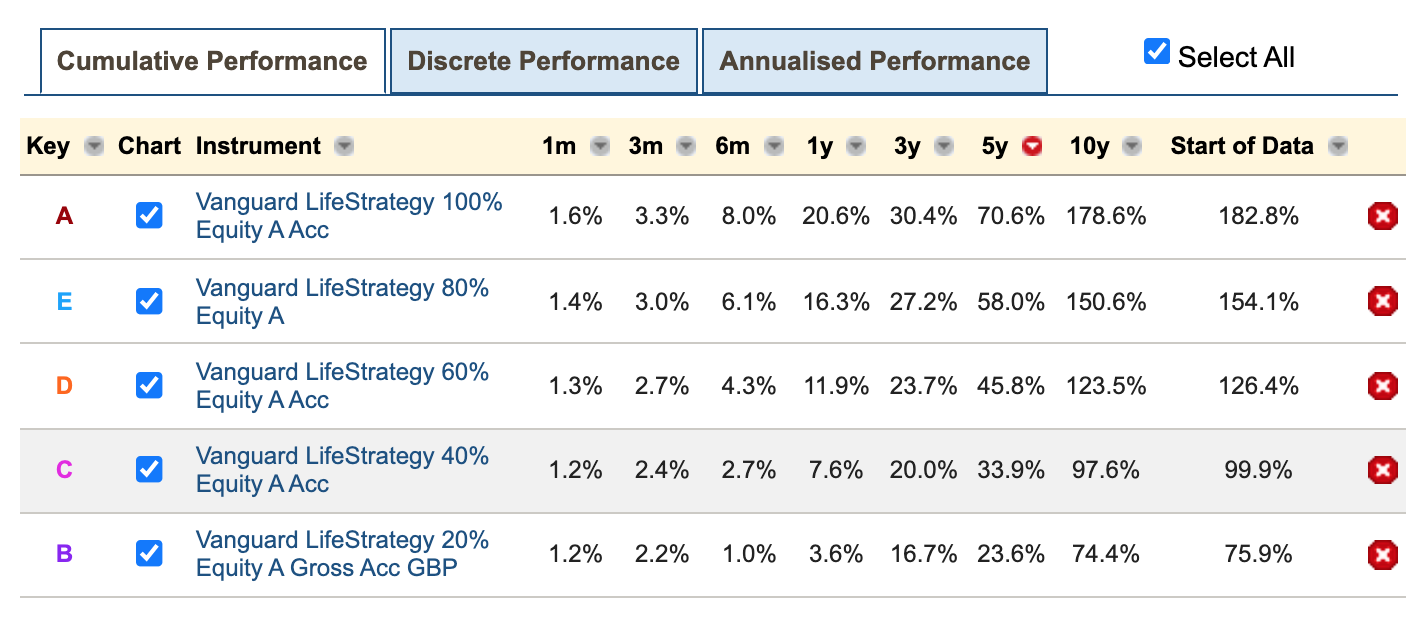1420x618 pixels.
Task: Click red remove icon for 80% Equity
Action: pos(1382,301)
